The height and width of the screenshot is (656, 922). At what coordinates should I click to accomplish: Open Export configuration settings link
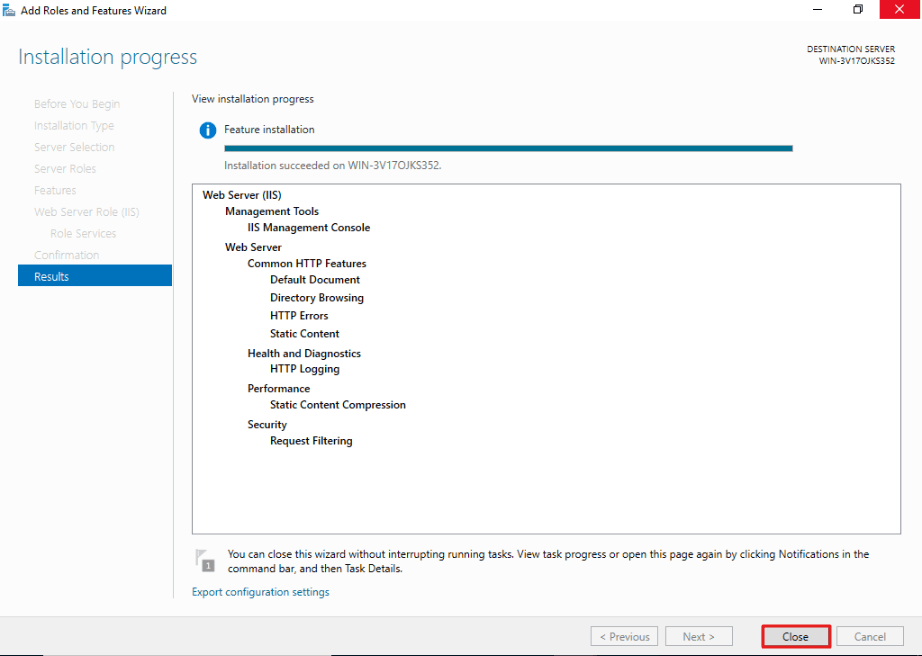pyautogui.click(x=260, y=592)
